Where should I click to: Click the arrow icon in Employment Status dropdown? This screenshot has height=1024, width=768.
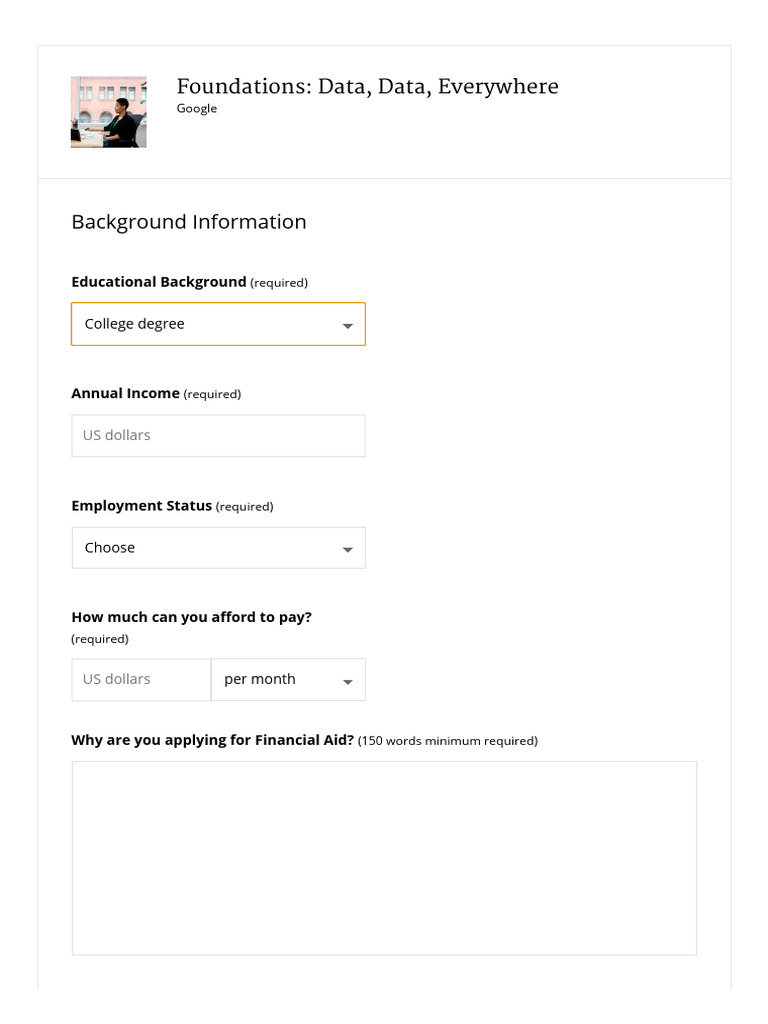347,549
